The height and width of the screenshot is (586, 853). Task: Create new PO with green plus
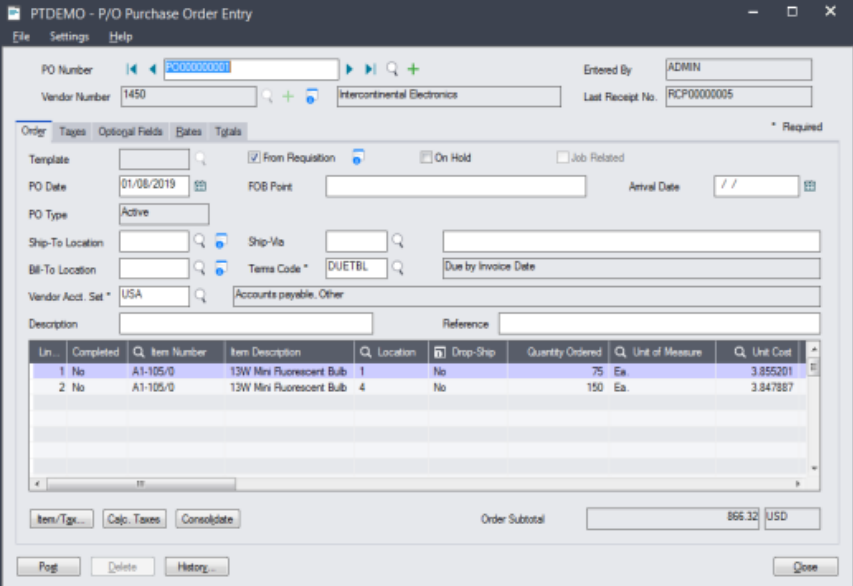413,69
